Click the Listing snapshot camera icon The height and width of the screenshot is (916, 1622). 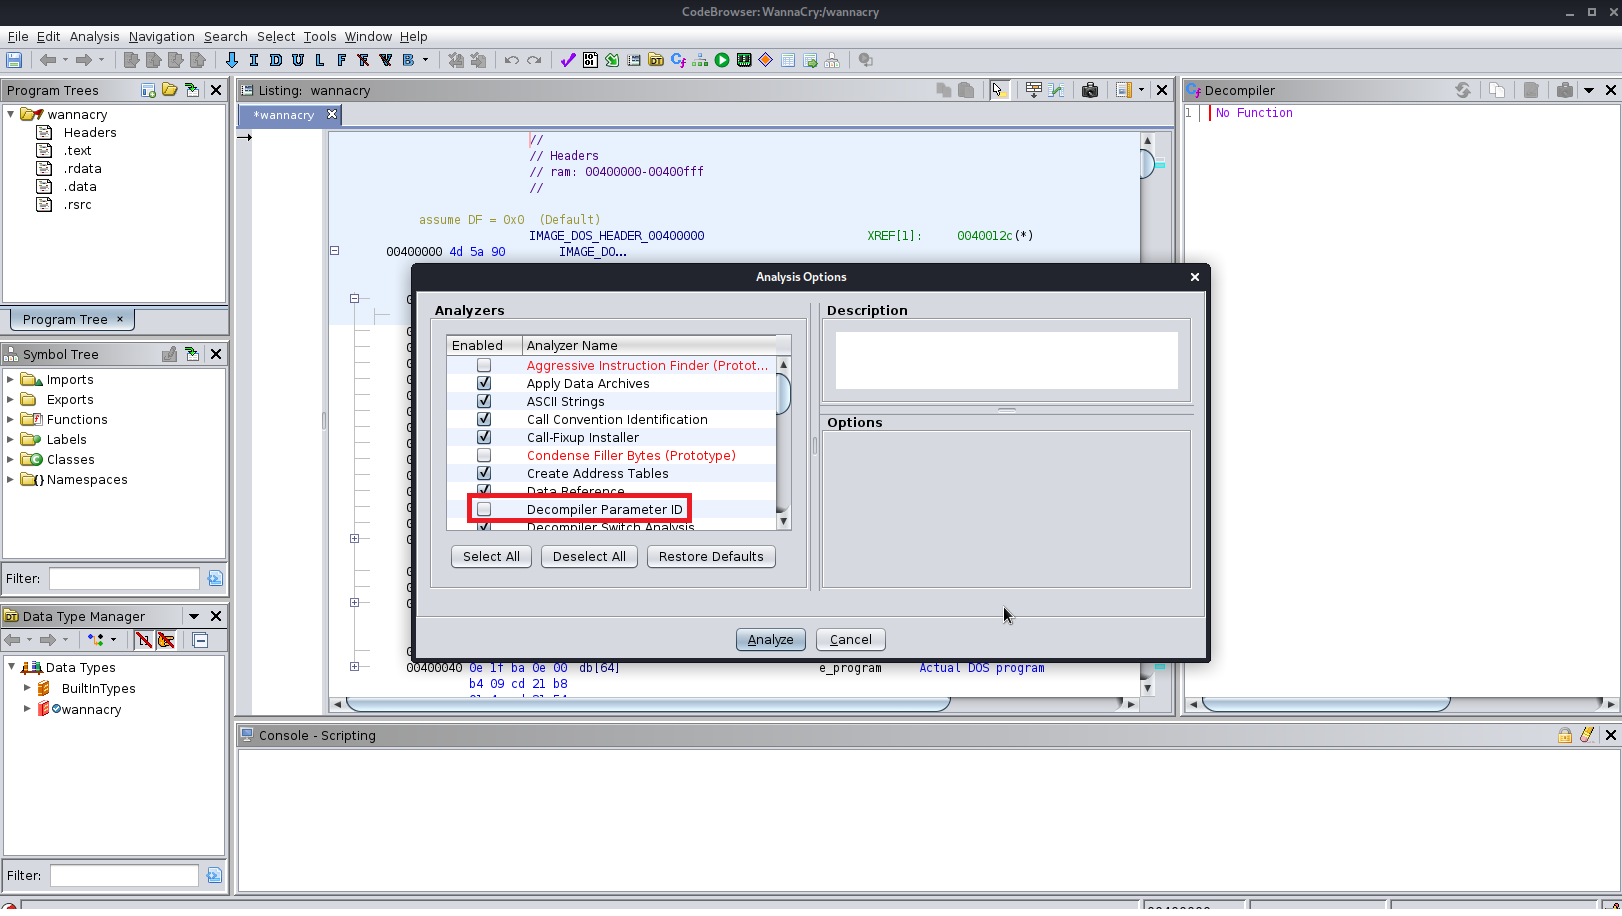point(1090,90)
